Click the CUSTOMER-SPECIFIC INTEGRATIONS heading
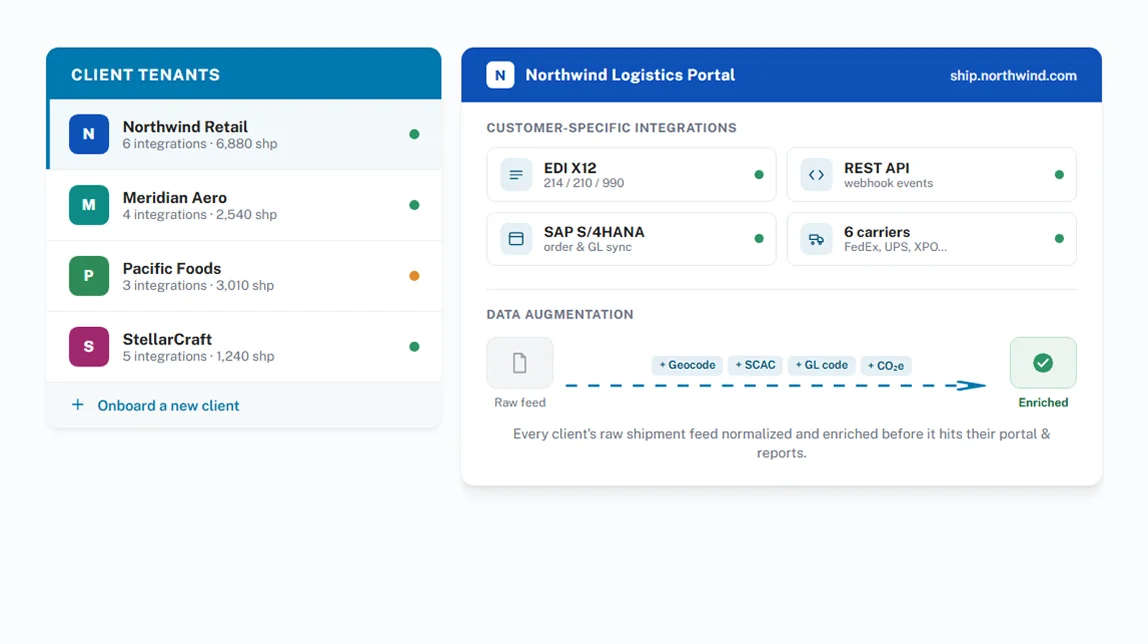The image size is (1148, 644). (611, 128)
